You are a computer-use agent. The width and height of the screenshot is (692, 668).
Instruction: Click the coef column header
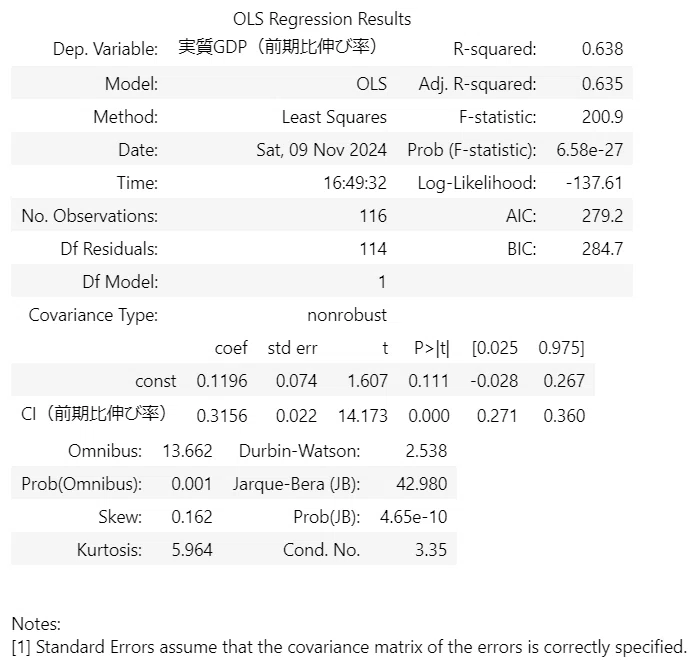pyautogui.click(x=231, y=348)
